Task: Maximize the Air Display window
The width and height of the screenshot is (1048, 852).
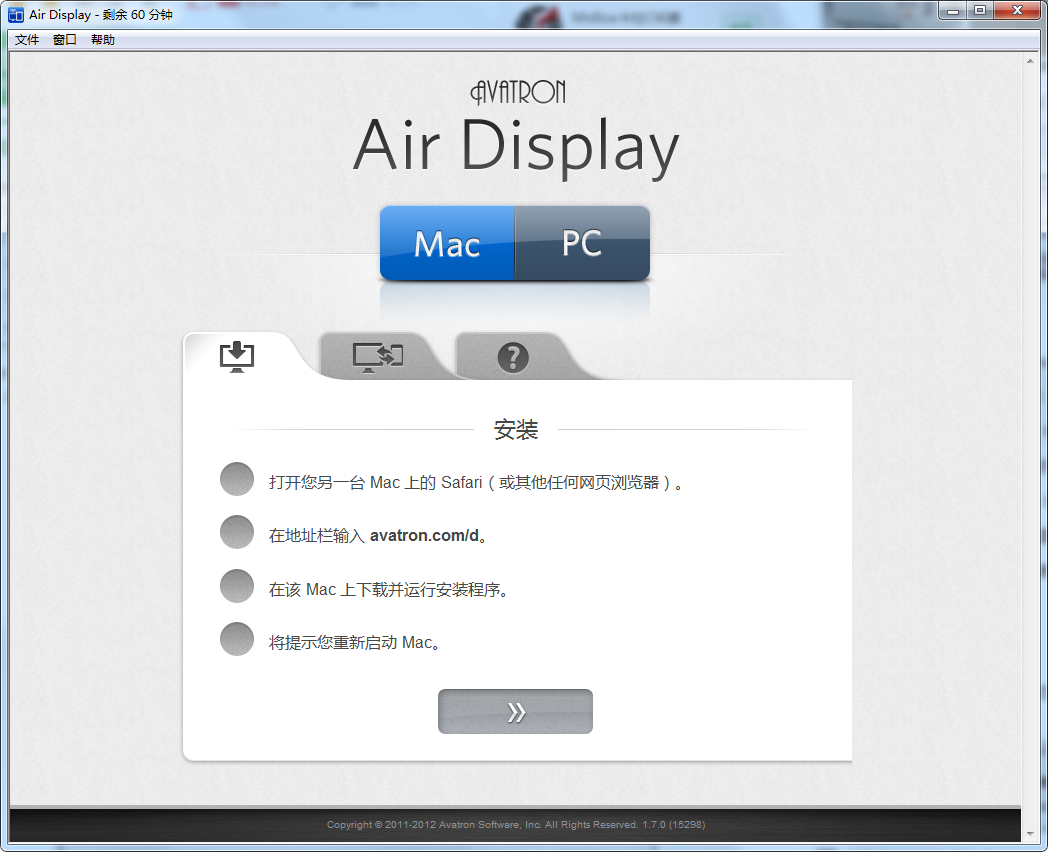Action: pos(979,11)
